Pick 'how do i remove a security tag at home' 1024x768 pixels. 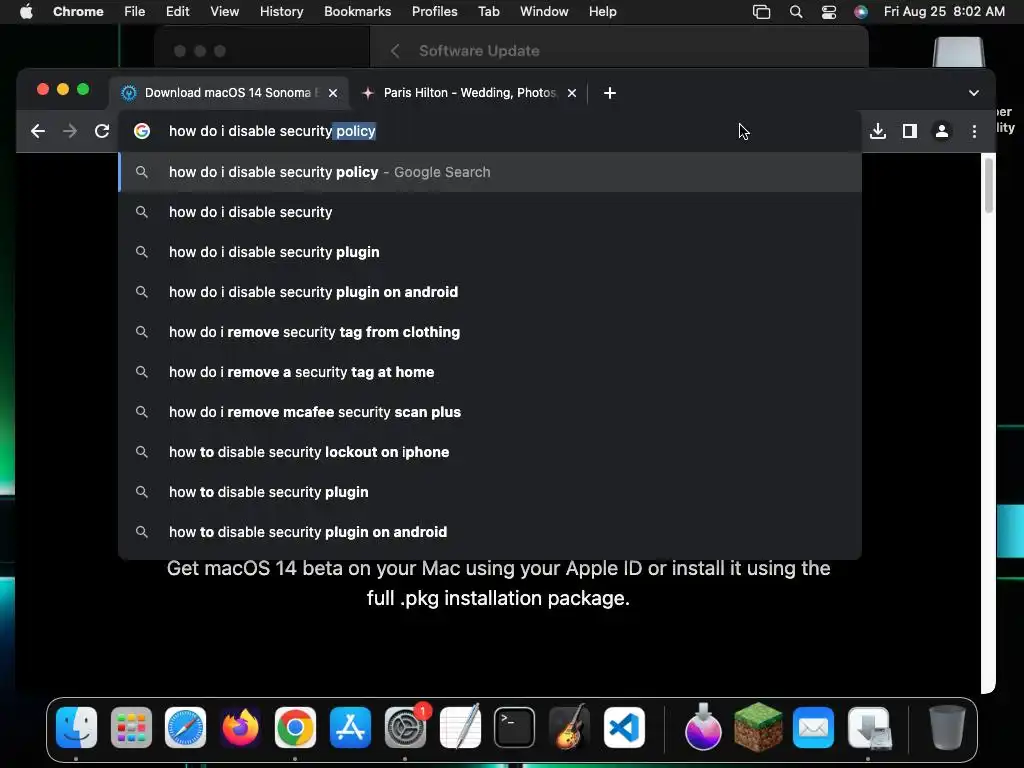click(490, 372)
